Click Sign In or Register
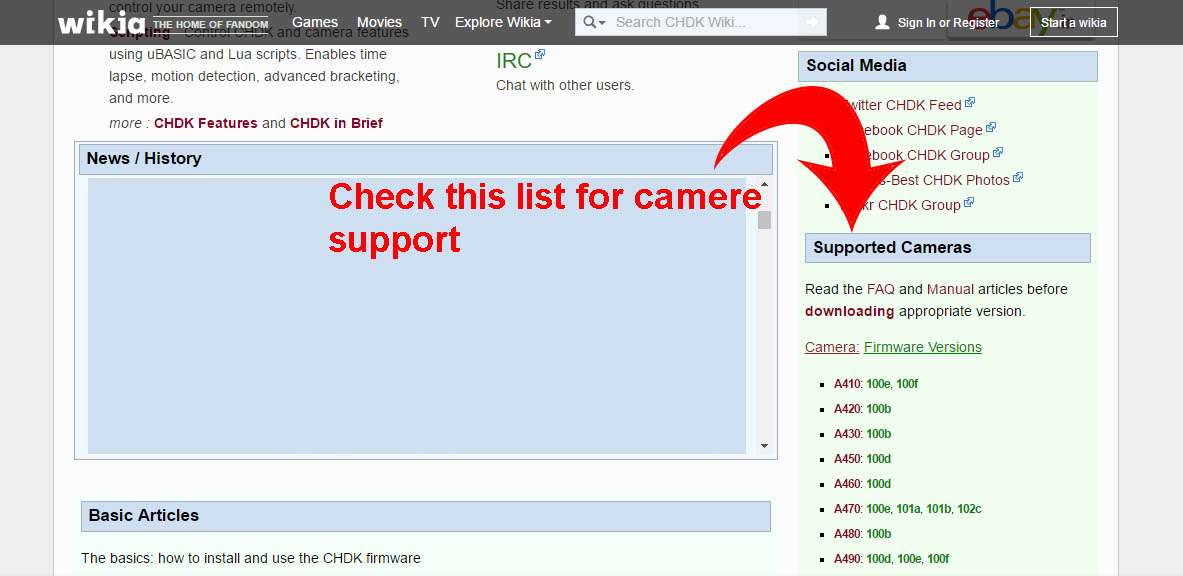Screen dimensions: 1183x576 tap(948, 23)
